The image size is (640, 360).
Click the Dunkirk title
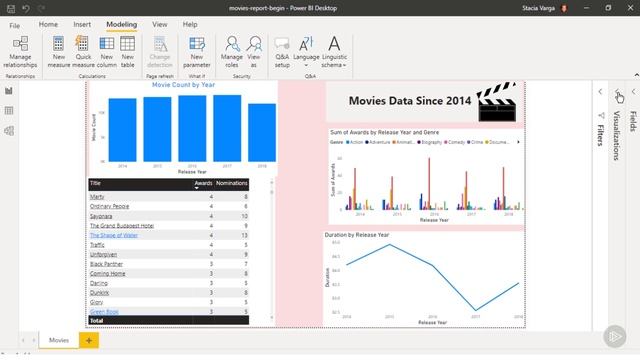[x=99, y=292]
